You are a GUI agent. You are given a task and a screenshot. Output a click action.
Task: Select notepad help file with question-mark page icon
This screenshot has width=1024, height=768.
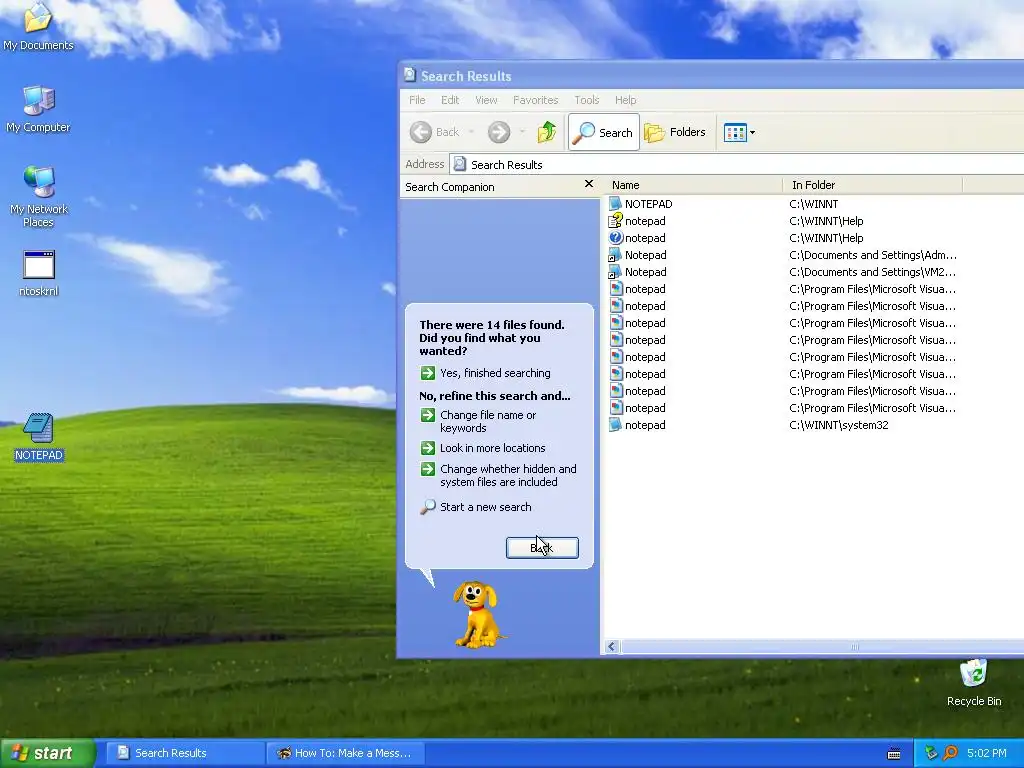coord(637,221)
